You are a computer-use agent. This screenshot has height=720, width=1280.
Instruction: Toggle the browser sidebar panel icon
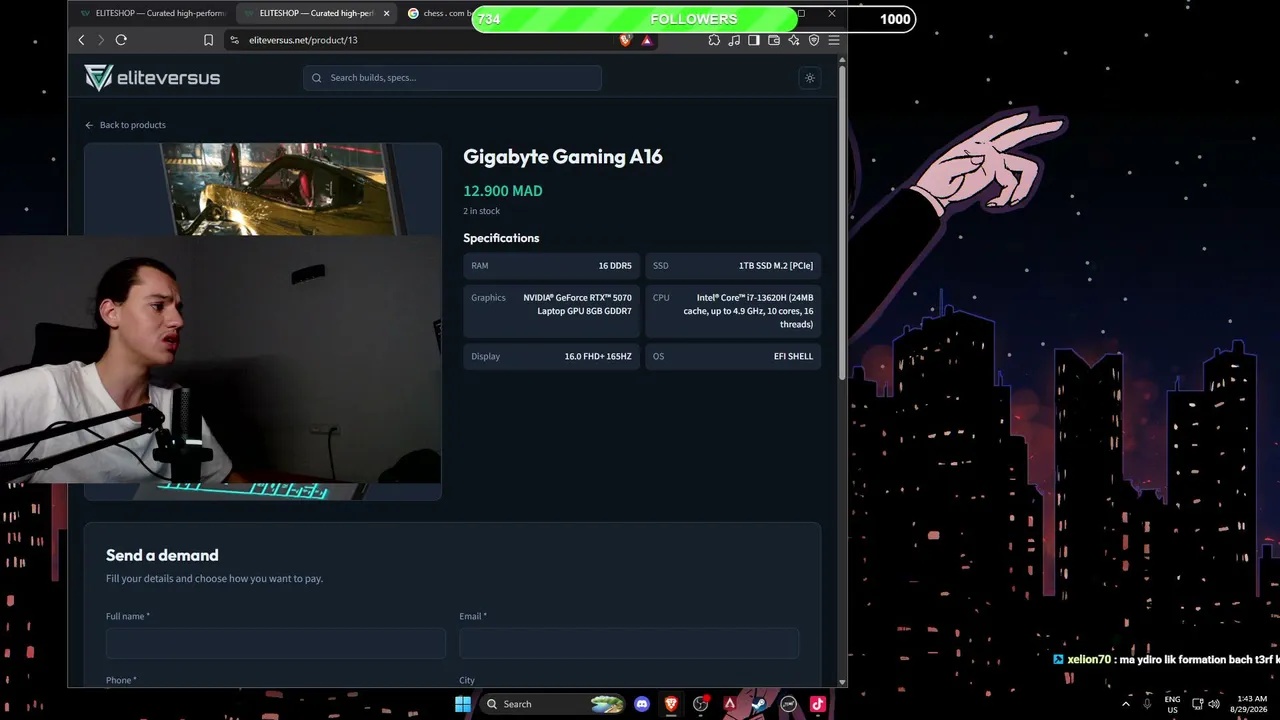(754, 40)
